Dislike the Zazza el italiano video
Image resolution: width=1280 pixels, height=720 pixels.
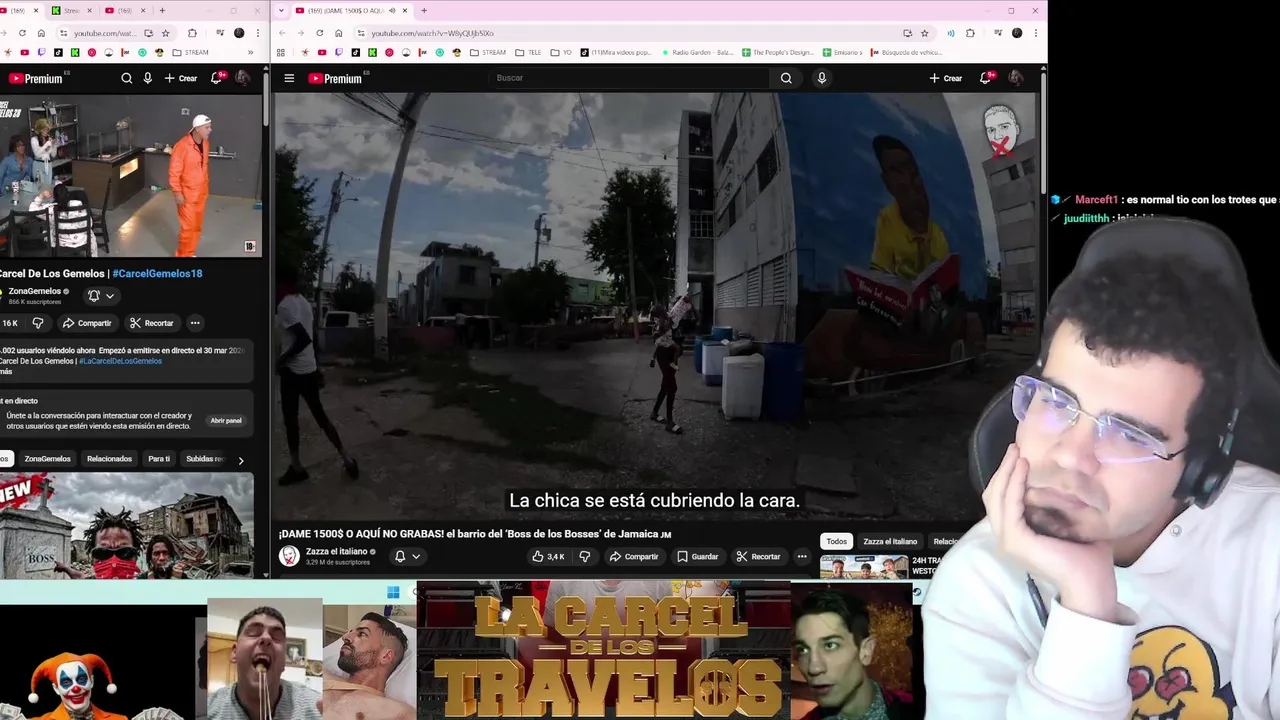[585, 556]
